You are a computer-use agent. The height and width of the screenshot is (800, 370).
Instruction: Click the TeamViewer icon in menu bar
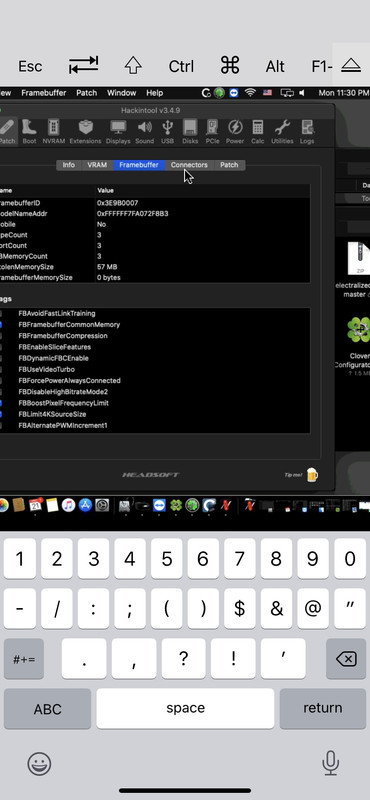point(234,93)
